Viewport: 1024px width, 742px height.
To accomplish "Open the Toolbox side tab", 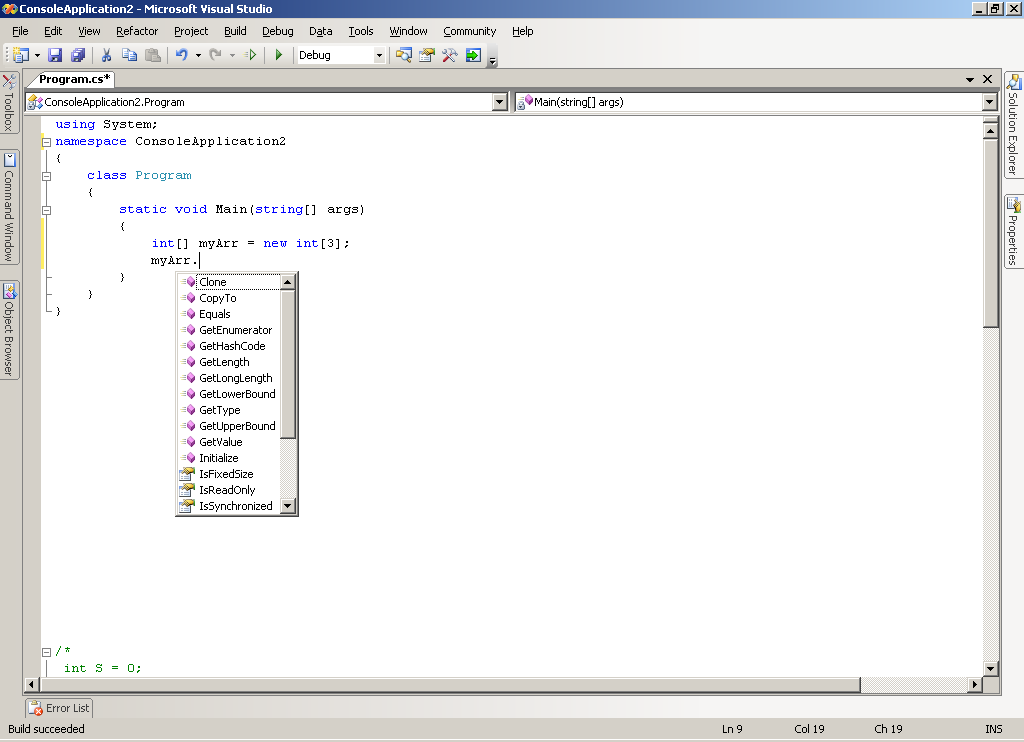I will click(9, 103).
